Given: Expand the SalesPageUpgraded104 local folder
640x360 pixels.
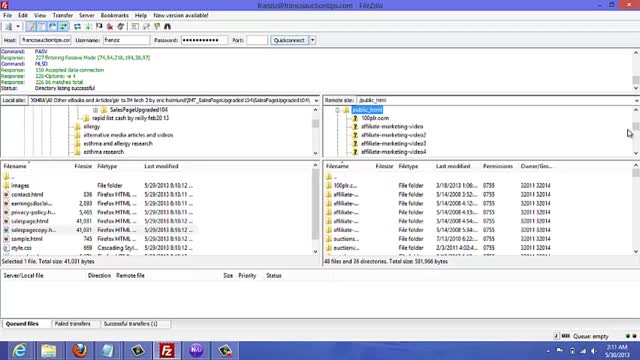Looking at the screenshot, I should click(95, 110).
